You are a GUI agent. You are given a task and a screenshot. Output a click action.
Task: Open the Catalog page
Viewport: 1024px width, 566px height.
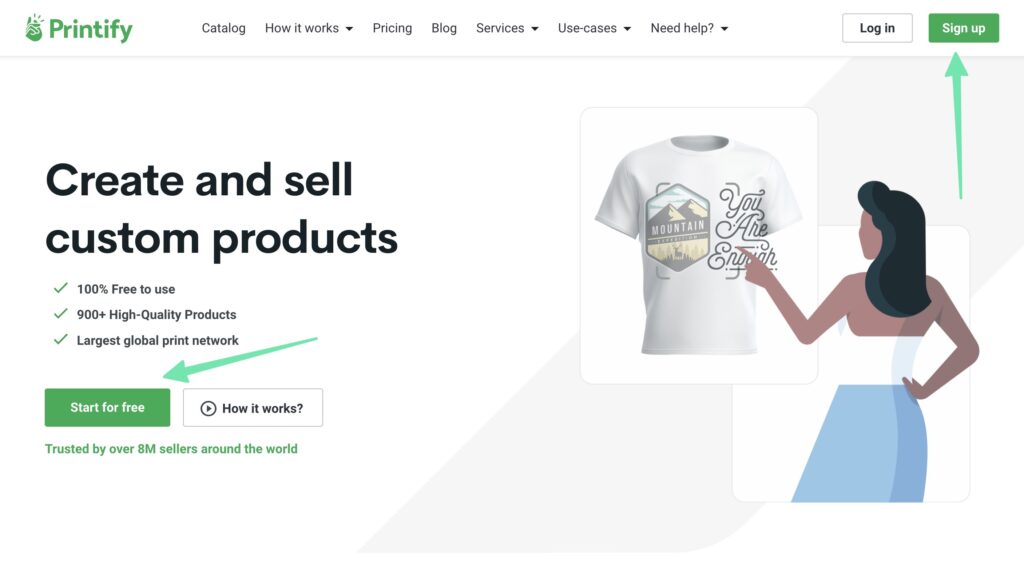(x=223, y=28)
